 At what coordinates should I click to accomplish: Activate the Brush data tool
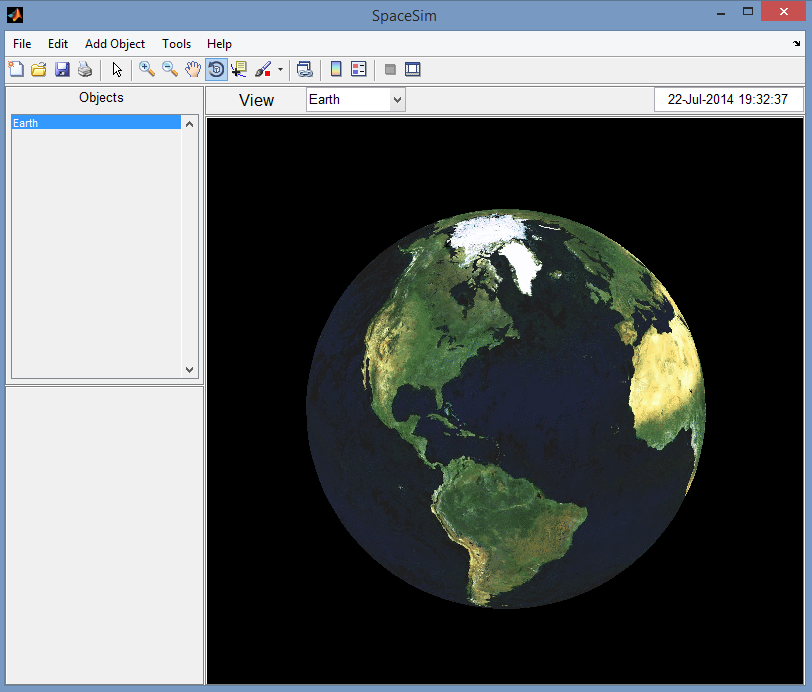tap(263, 69)
